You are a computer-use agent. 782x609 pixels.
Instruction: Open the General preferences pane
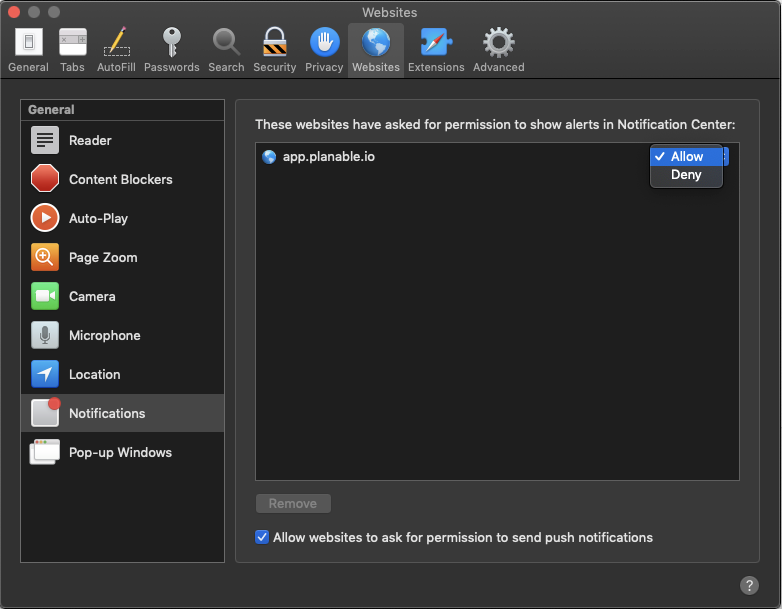[x=28, y=49]
